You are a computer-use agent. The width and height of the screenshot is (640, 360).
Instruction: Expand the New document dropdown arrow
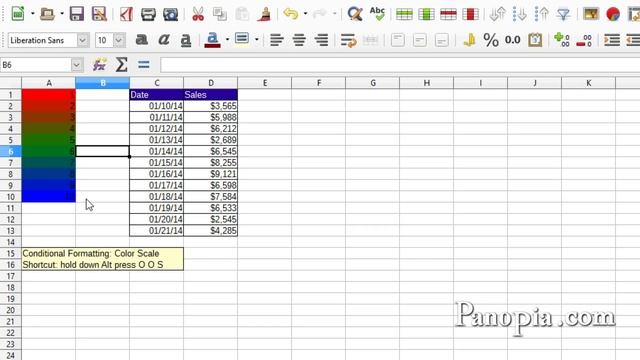point(32,14)
